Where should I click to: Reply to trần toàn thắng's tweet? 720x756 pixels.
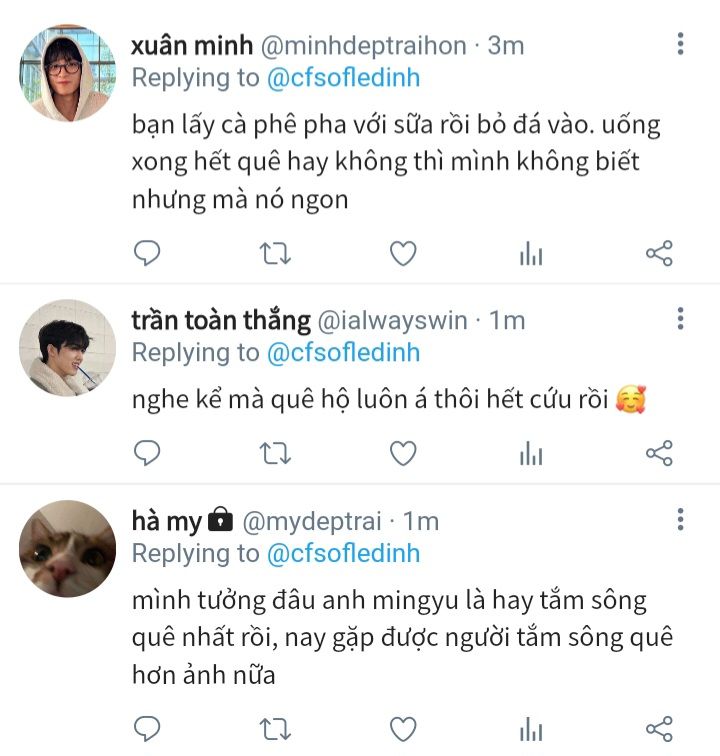147,454
